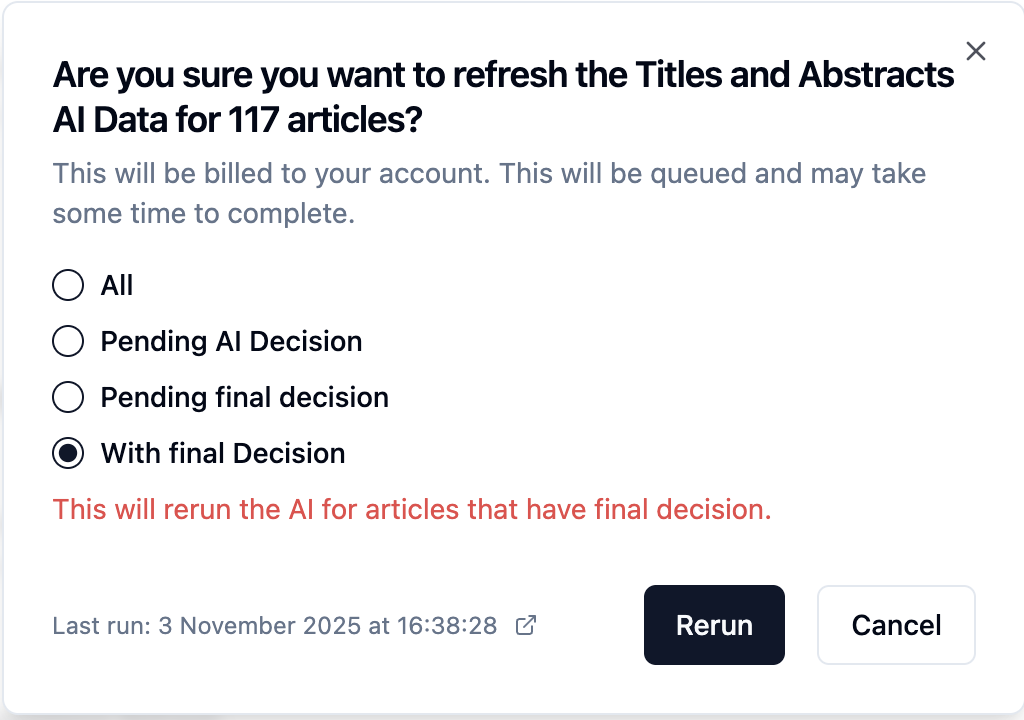Click the Cancel button
Screen dimensions: 1024x720
(896, 625)
